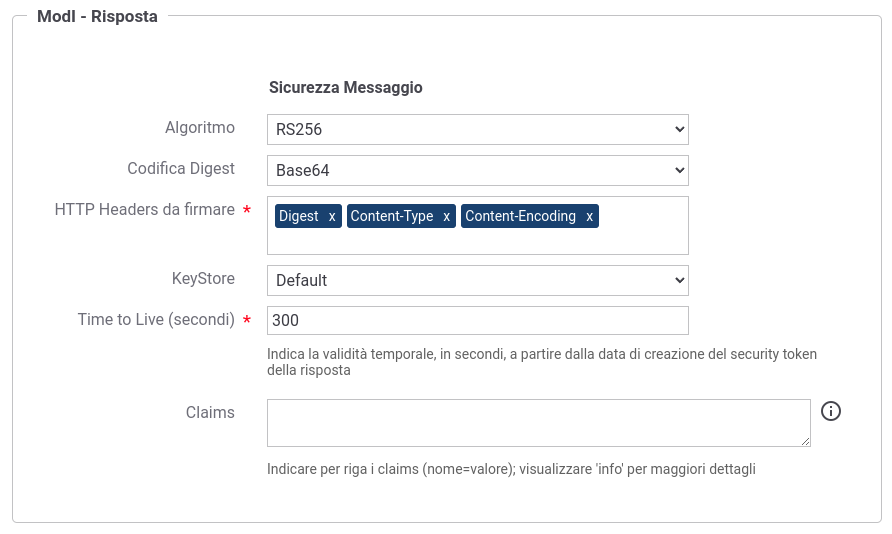Click the HTTP Headers da firmare label
Viewport: 892px width, 534px height.
[x=144, y=209]
